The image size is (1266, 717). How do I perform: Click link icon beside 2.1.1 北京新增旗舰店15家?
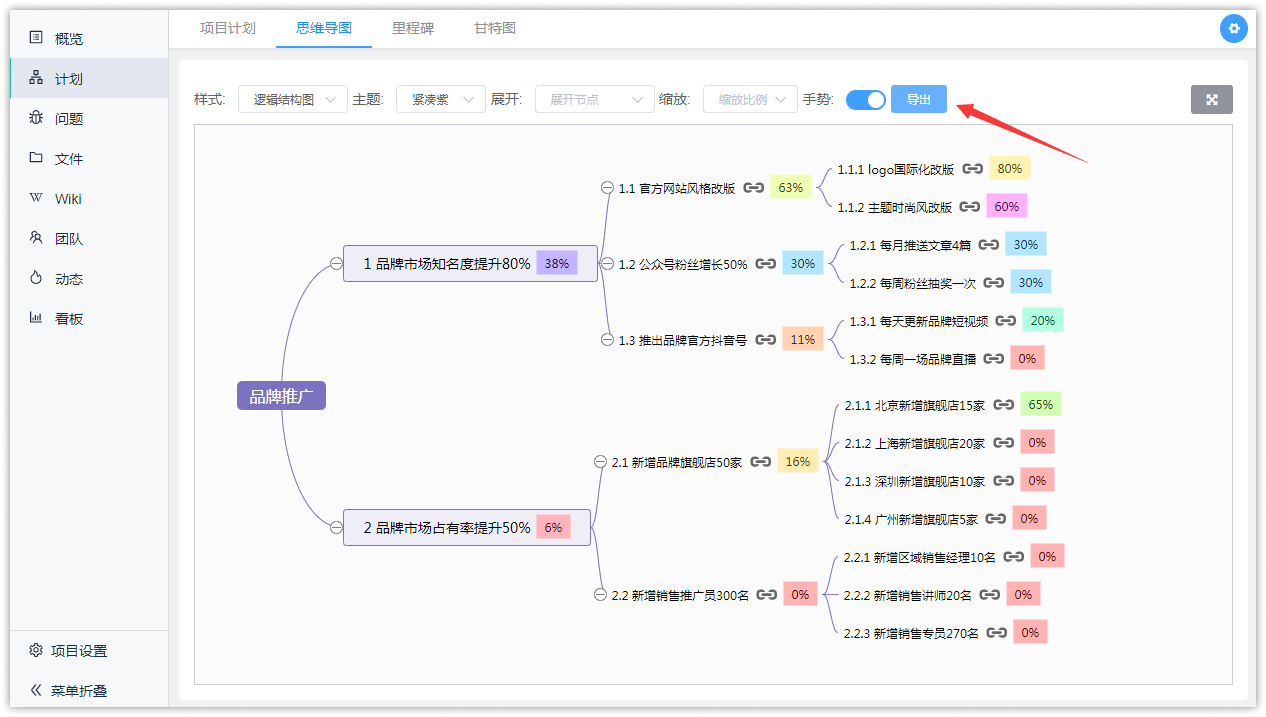1004,405
